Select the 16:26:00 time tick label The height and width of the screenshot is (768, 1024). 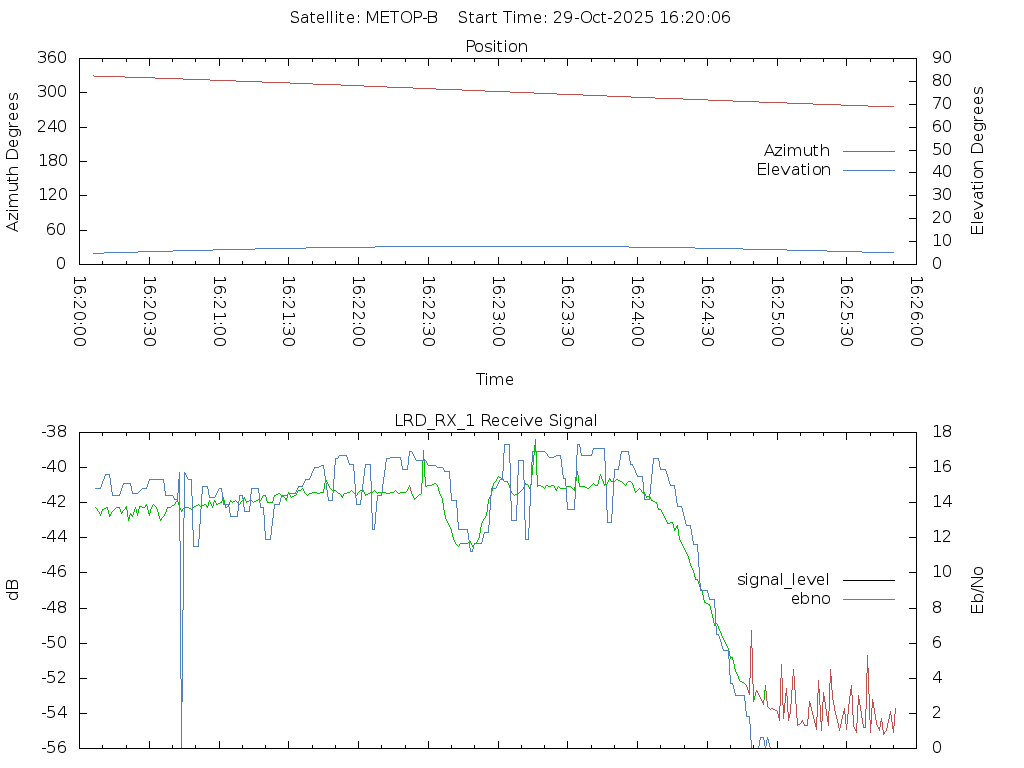click(916, 313)
